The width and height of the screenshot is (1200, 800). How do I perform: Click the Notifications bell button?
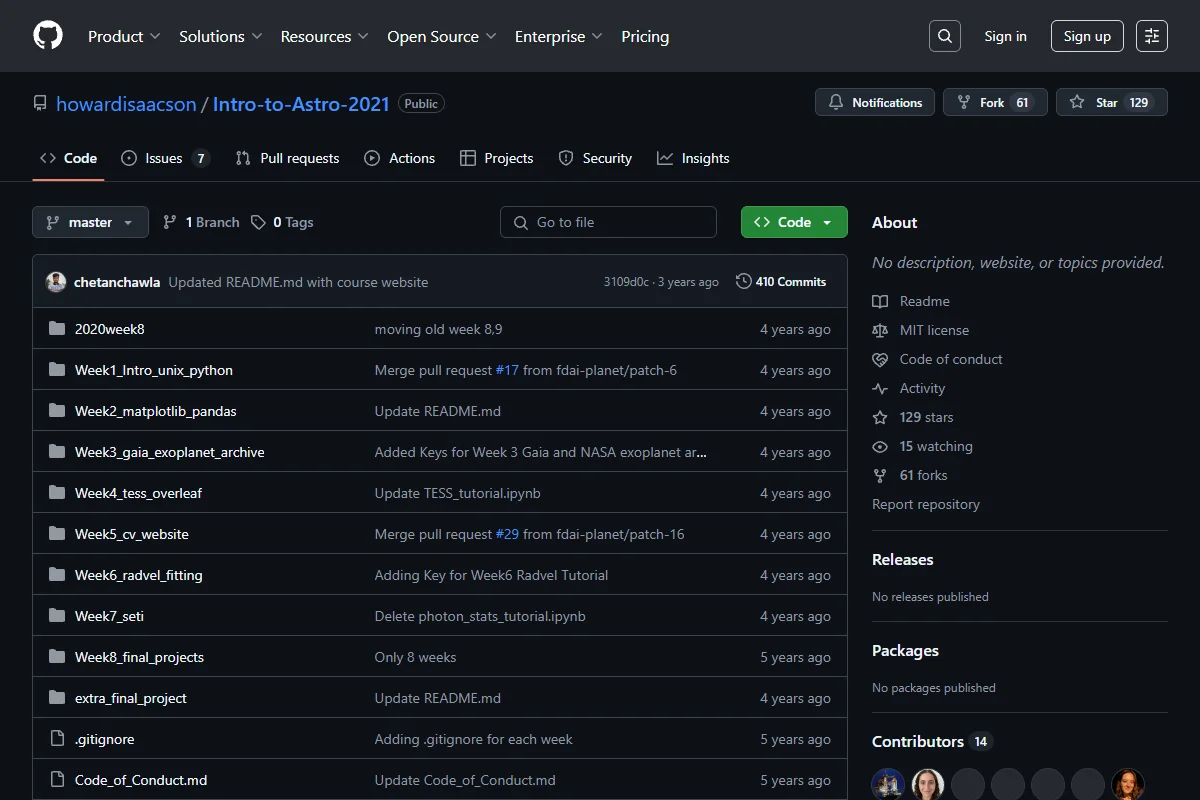pyautogui.click(x=875, y=102)
